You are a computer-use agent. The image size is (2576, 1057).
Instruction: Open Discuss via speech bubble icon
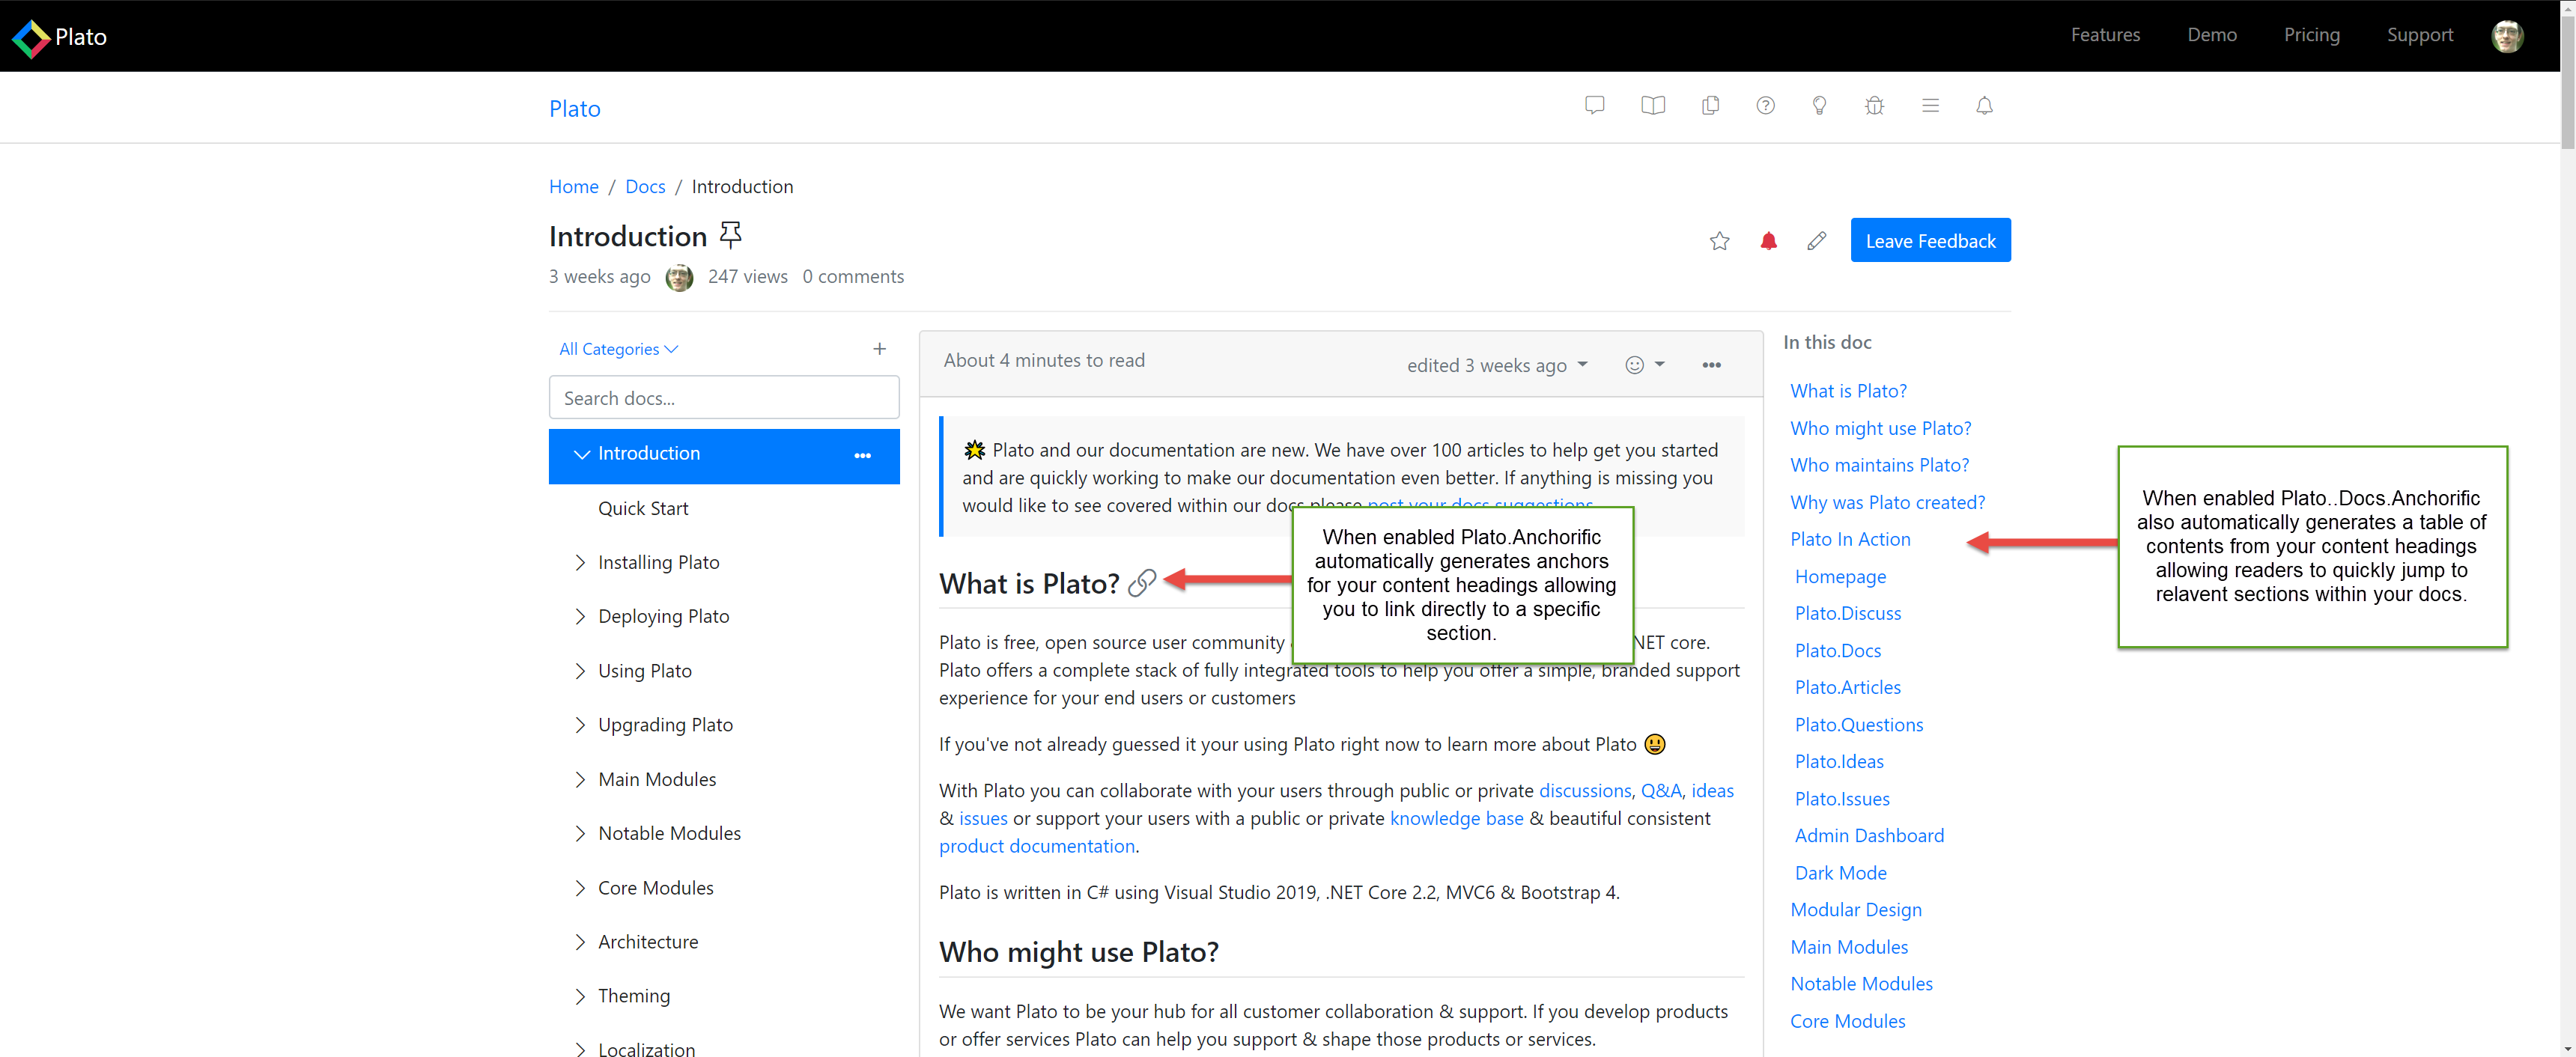1595,105
